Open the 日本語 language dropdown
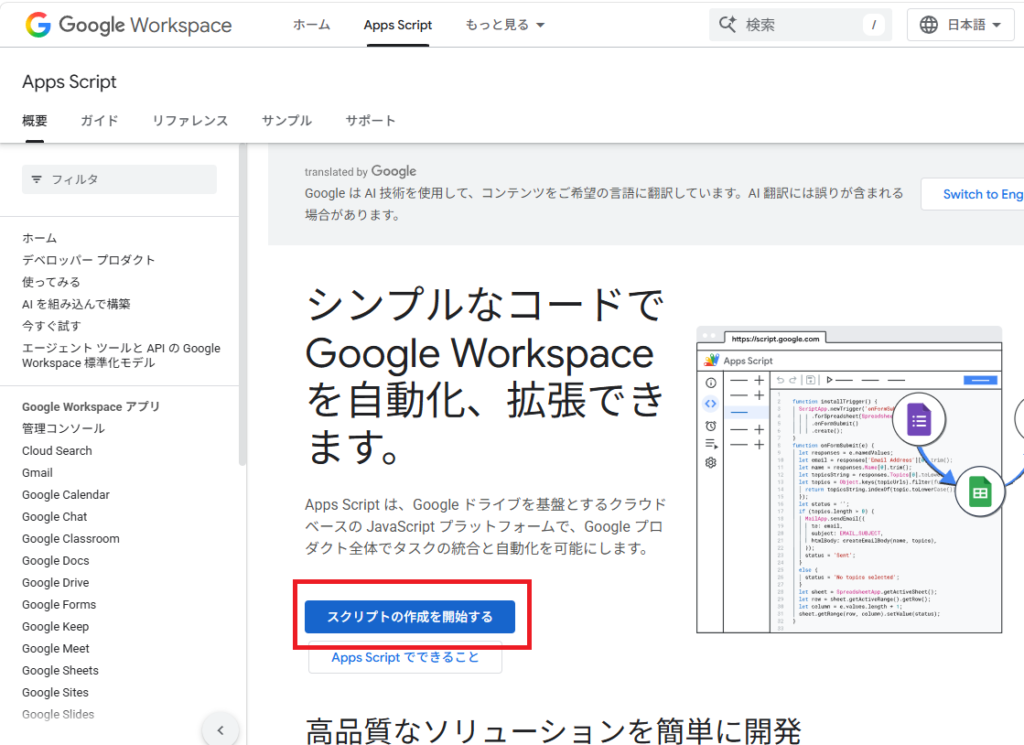This screenshot has height=745, width=1024. click(x=961, y=25)
